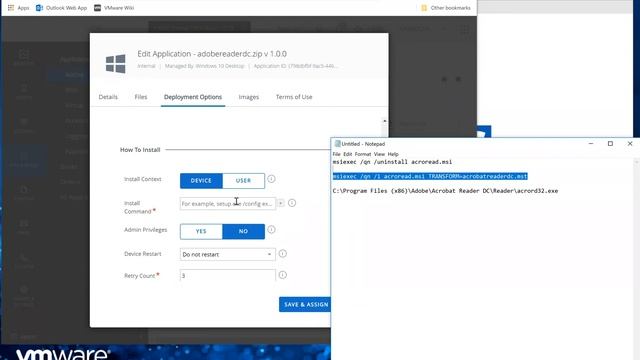
Task: Minimize the Notepad window
Action: 591,144
